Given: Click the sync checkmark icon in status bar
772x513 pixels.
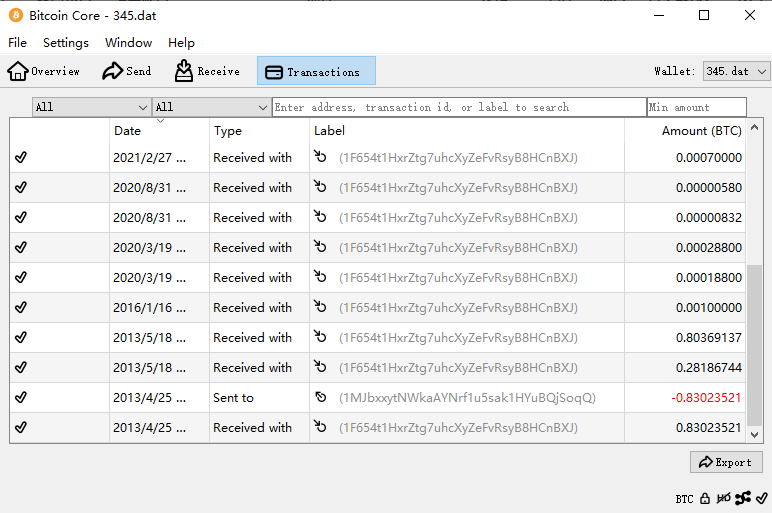Looking at the screenshot, I should pos(761,498).
